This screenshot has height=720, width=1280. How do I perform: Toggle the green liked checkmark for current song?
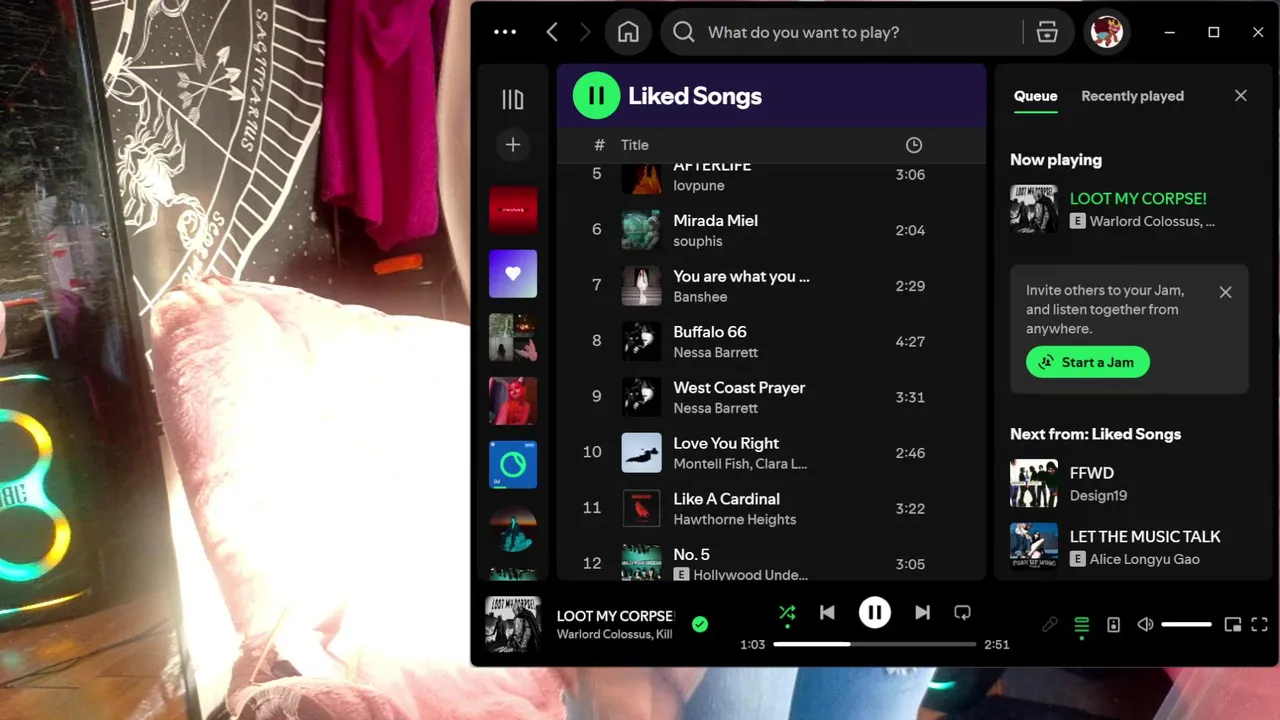click(x=700, y=625)
